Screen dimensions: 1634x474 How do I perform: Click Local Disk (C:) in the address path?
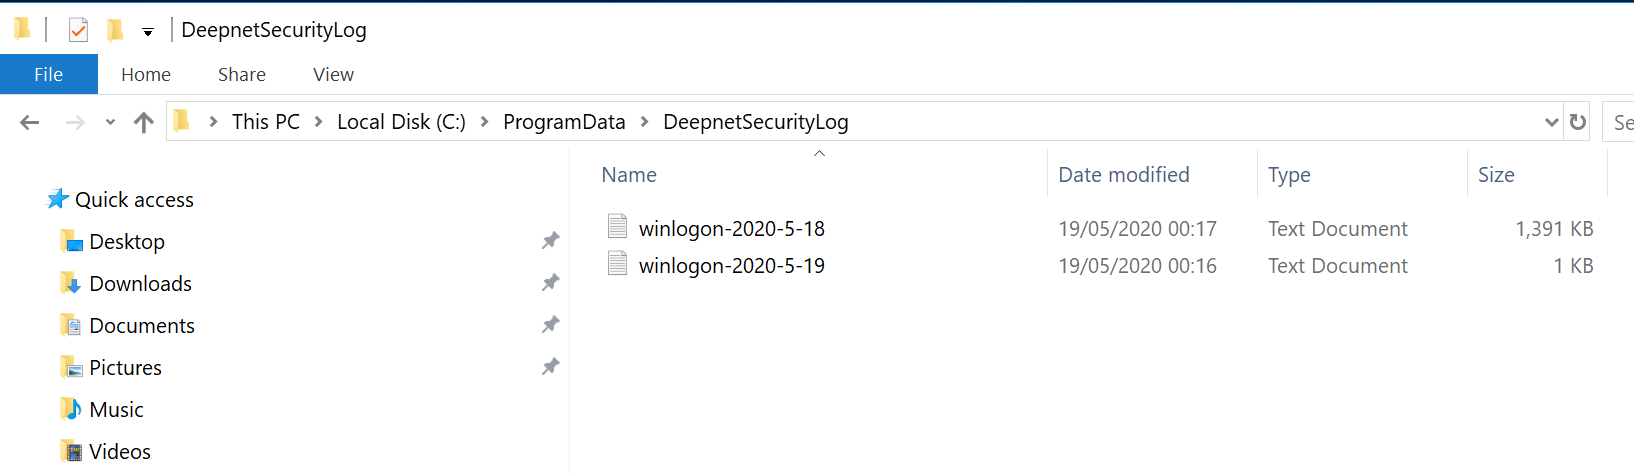click(401, 122)
